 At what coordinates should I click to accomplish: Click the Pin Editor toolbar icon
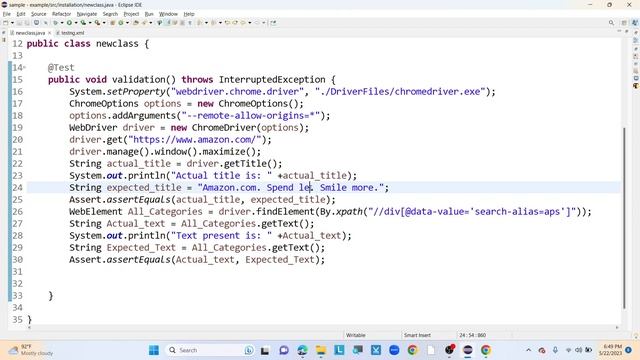(273, 23)
